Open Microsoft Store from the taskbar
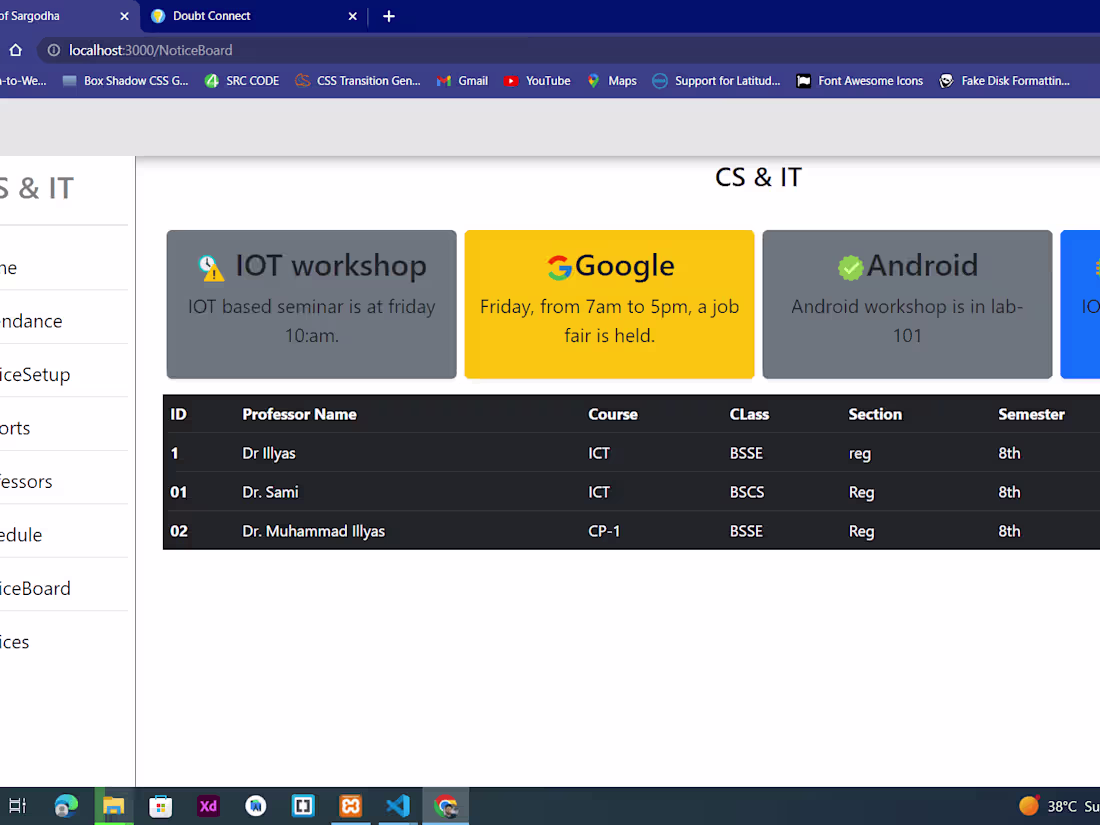 pyautogui.click(x=160, y=806)
